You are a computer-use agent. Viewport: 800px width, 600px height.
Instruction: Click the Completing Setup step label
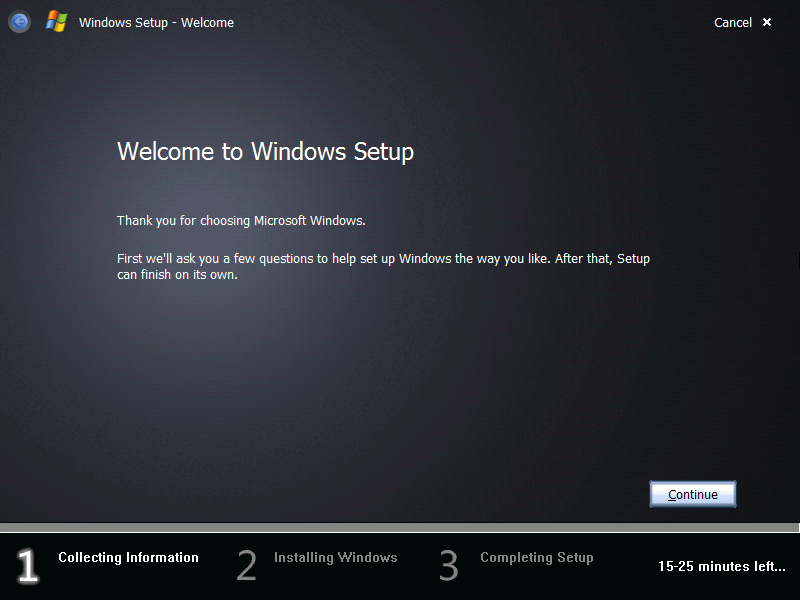click(537, 558)
